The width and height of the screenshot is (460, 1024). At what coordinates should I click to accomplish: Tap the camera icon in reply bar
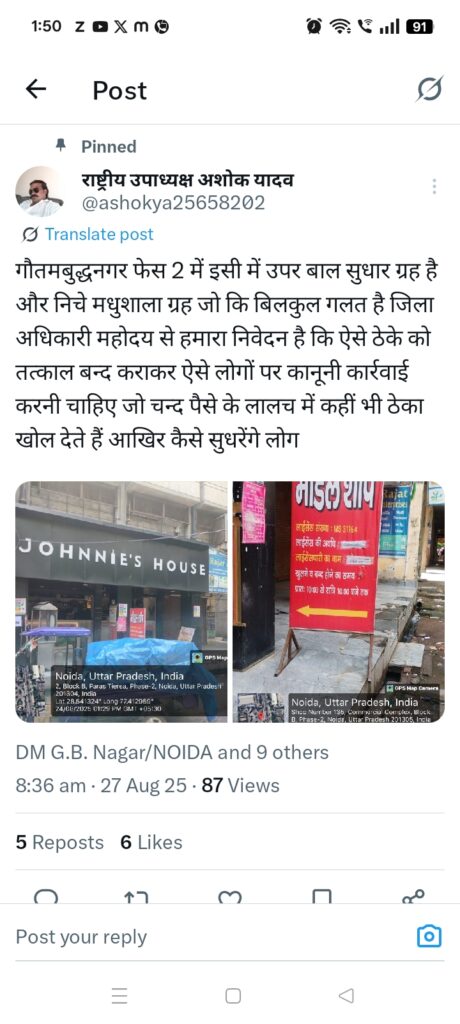(429, 937)
